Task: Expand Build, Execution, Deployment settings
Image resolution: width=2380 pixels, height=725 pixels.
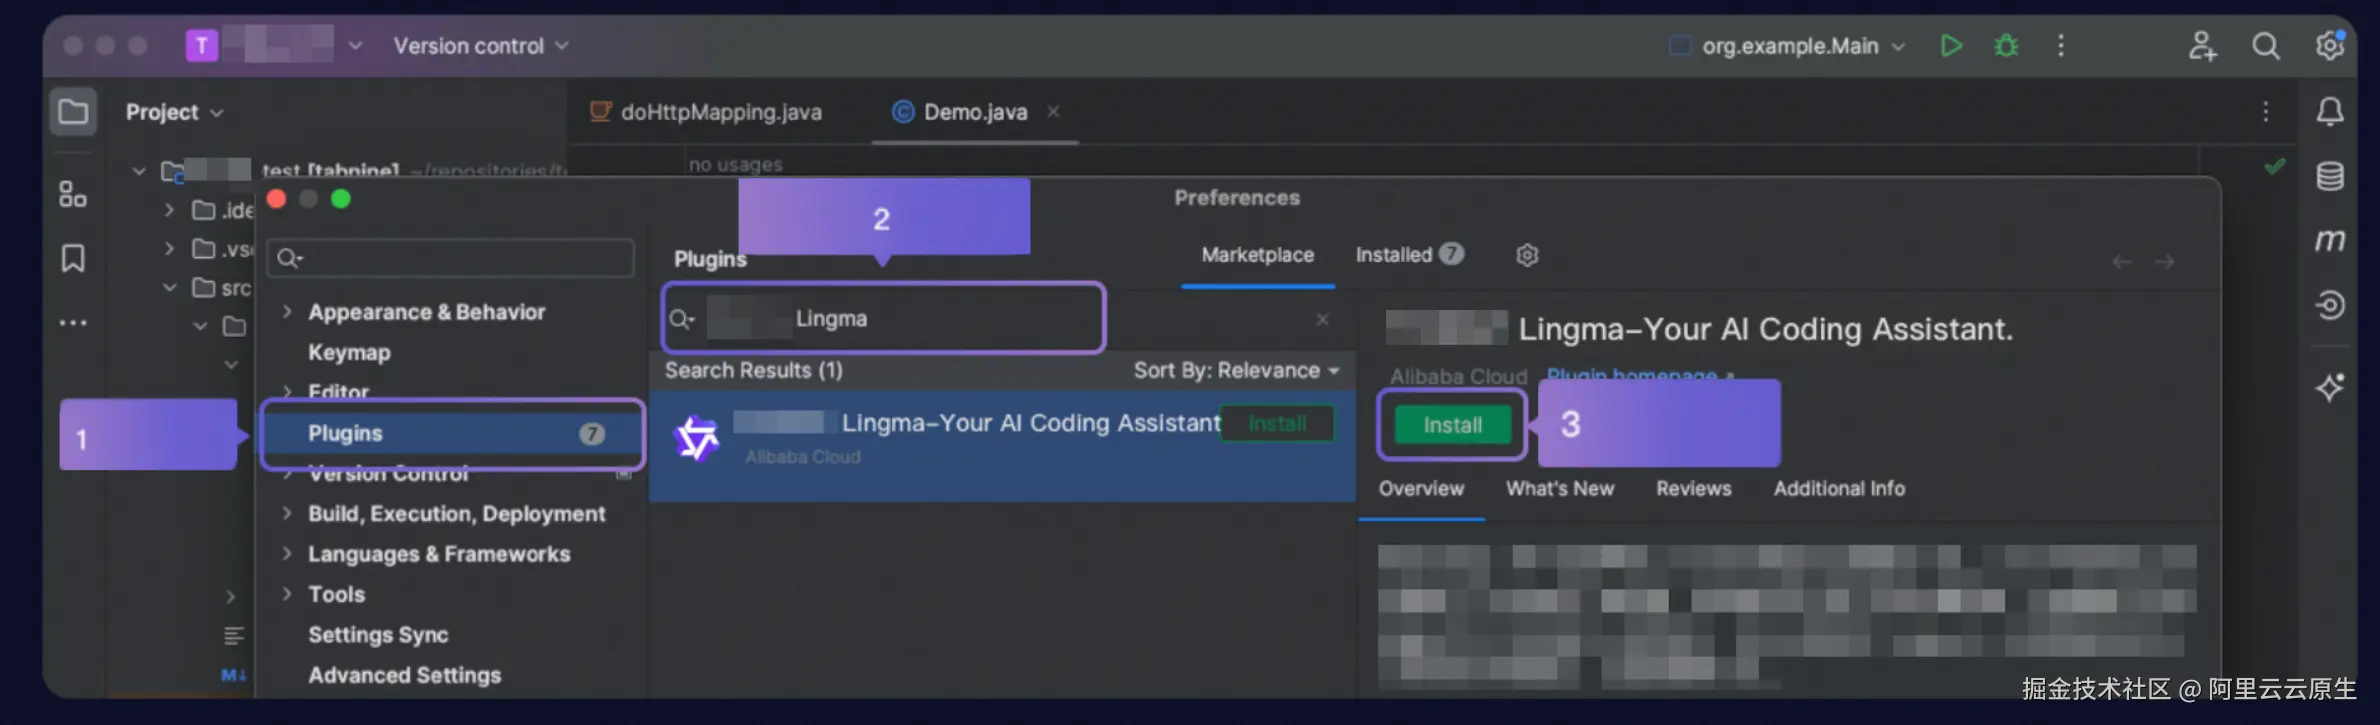Action: tap(287, 513)
